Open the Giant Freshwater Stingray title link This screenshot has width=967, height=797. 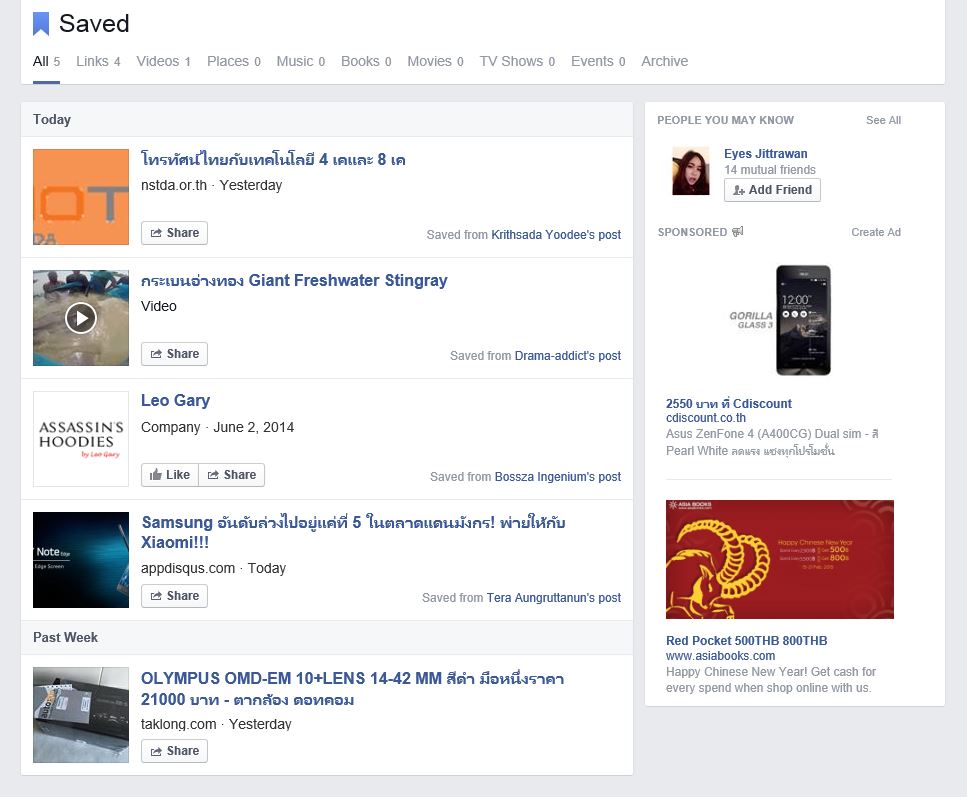click(294, 280)
